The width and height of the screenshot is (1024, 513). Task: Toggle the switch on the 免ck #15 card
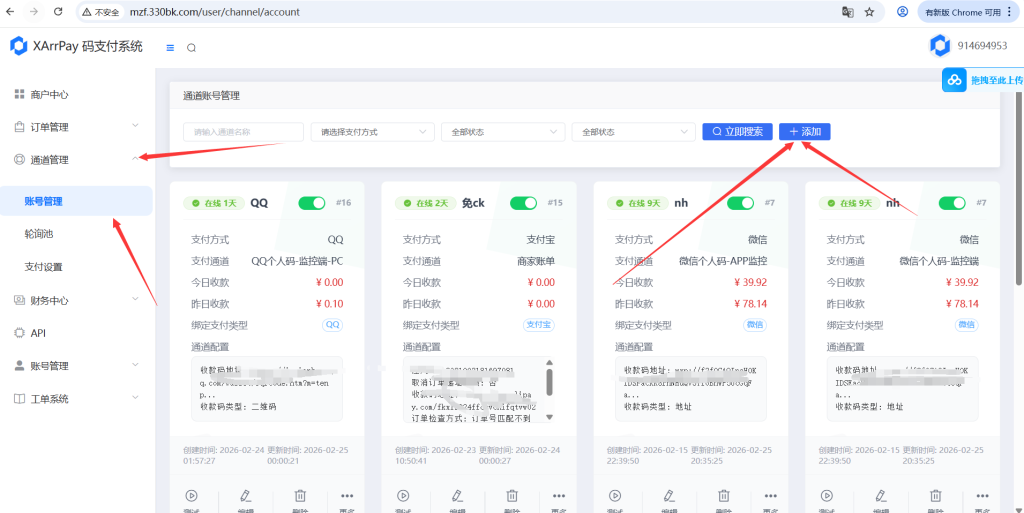point(523,203)
